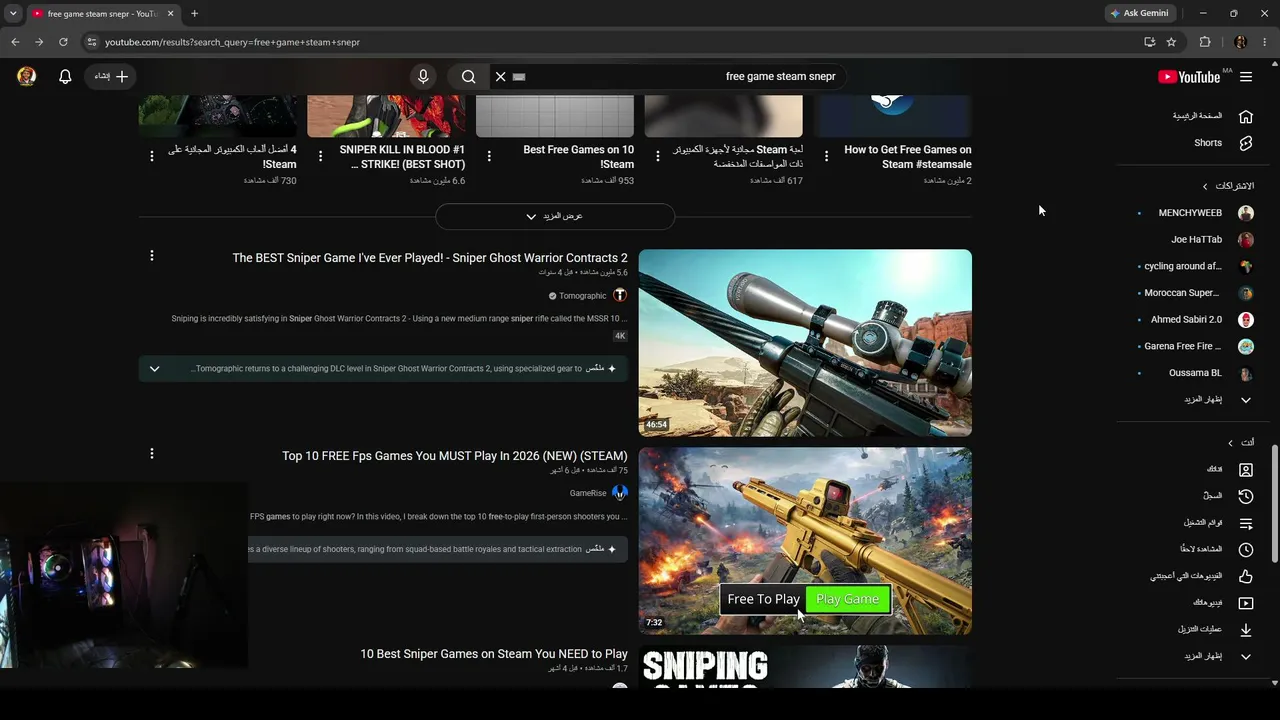Image resolution: width=1280 pixels, height=720 pixels.
Task: Play the gold rifle Free To Play thumbnail
Action: (805, 541)
